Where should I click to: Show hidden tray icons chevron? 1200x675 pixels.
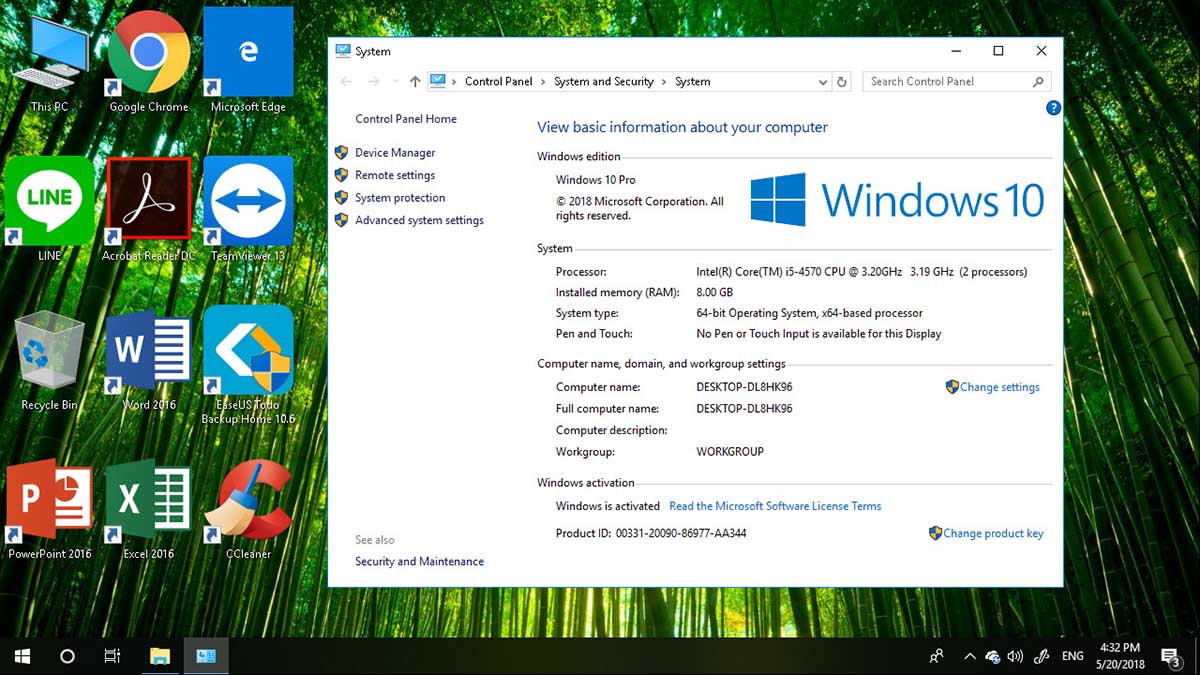pyautogui.click(x=969, y=656)
